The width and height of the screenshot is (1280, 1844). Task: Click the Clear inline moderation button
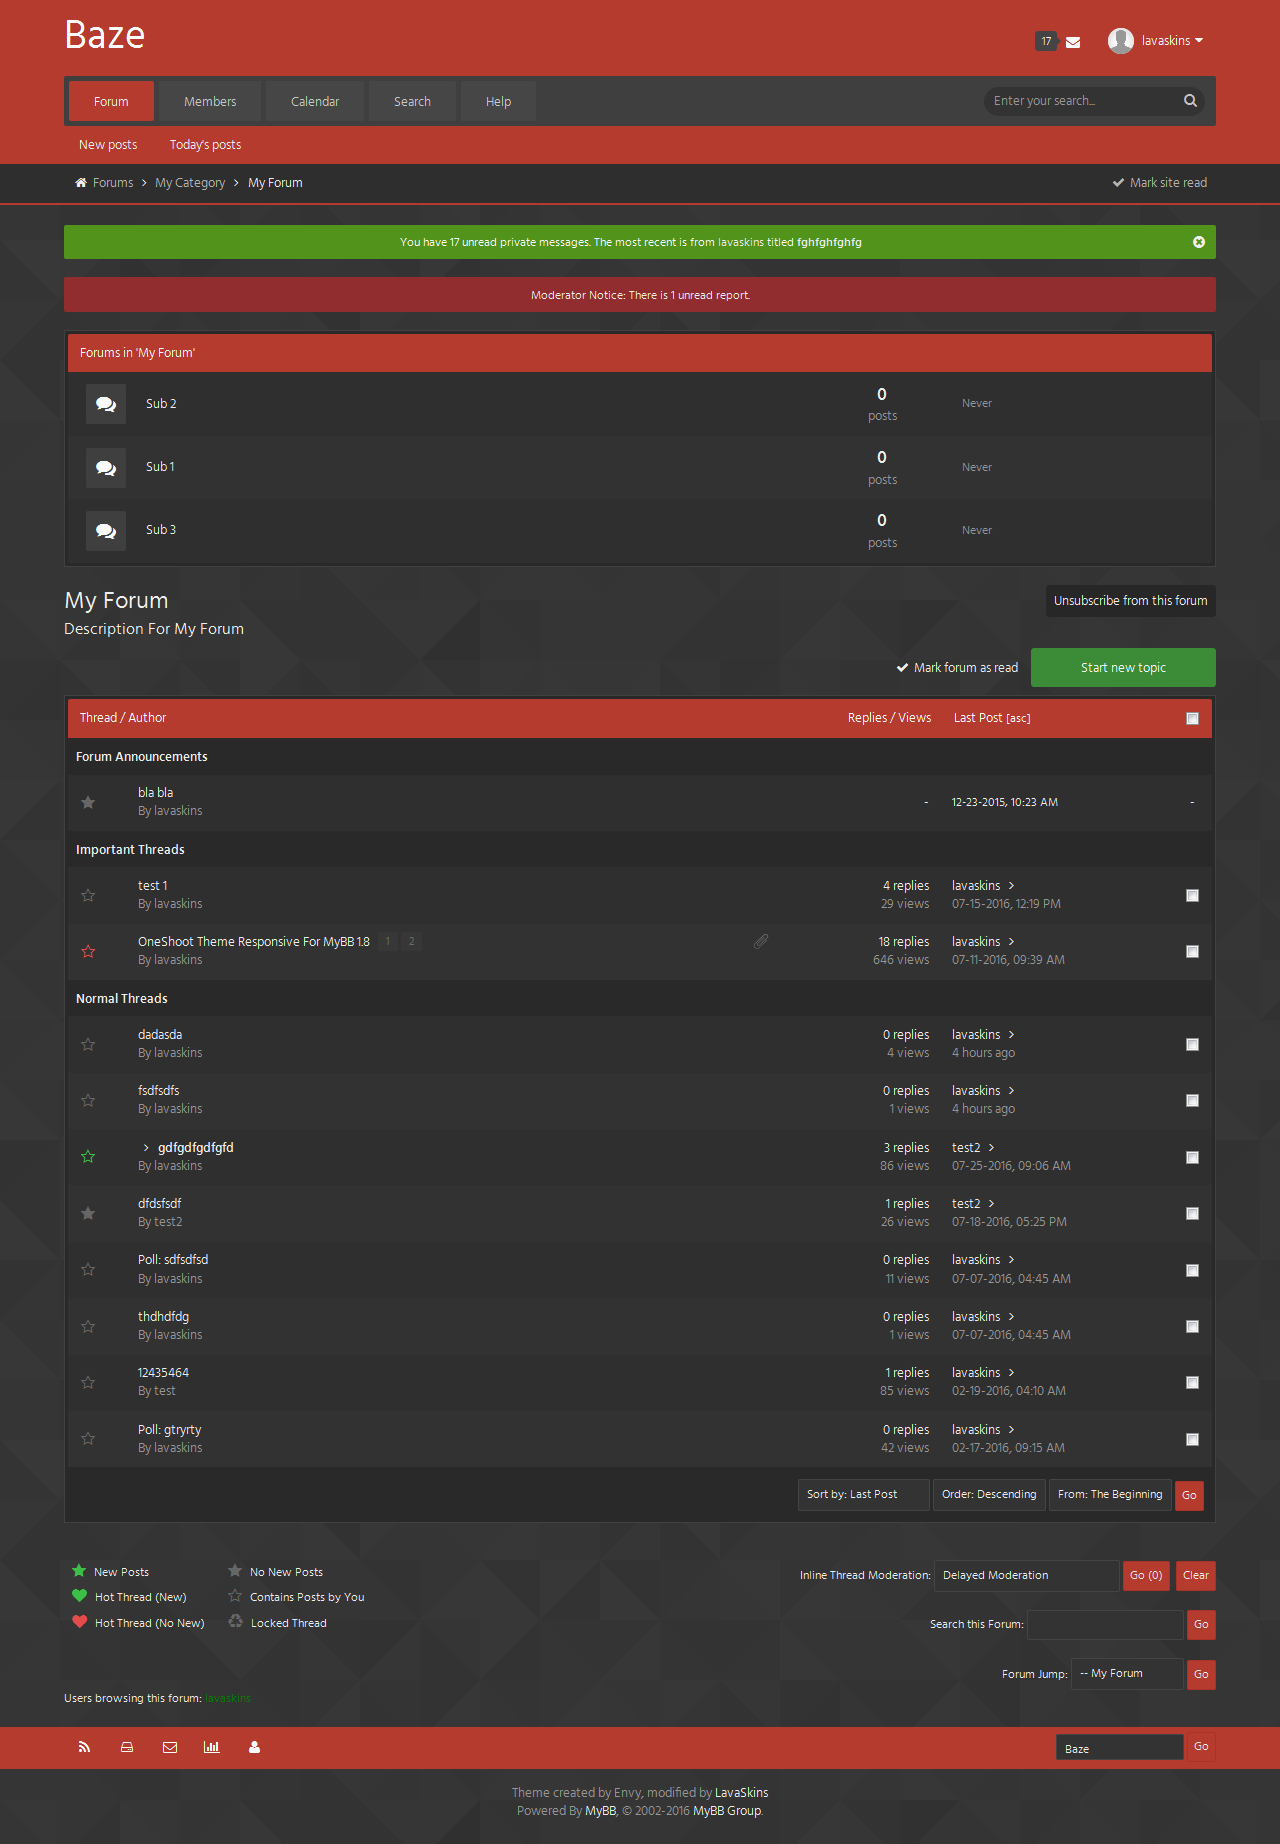point(1196,1576)
